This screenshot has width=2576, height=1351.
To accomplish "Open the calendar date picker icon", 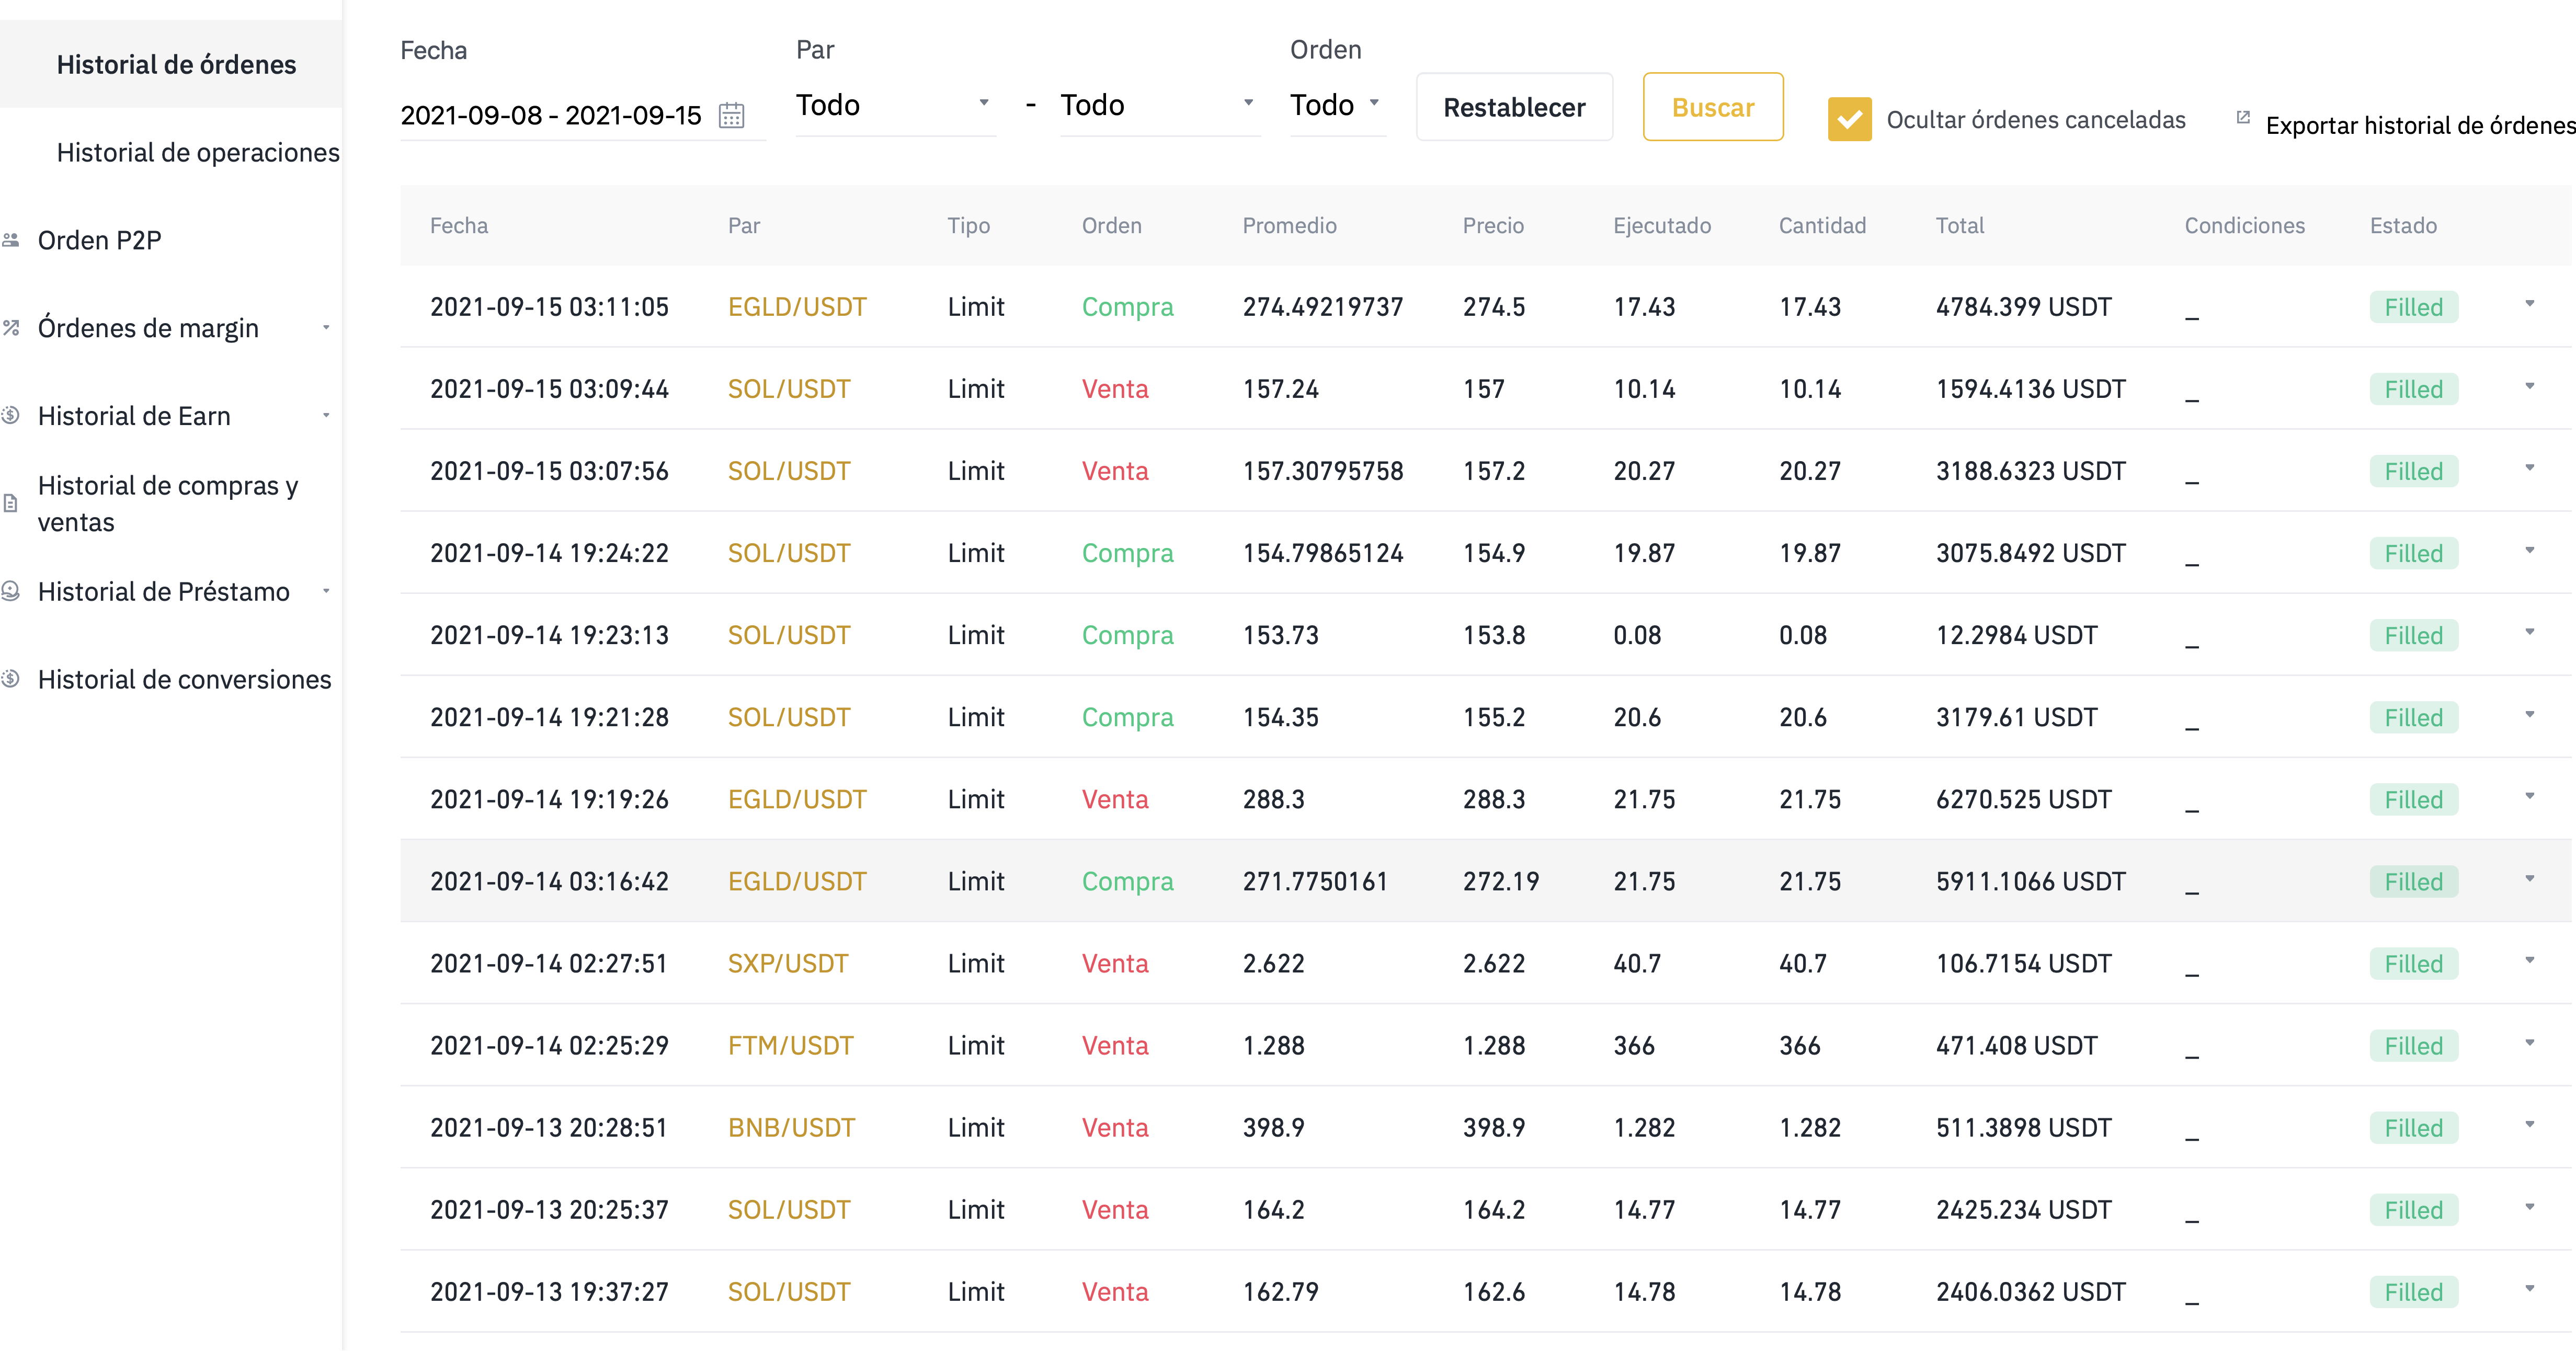I will (x=731, y=116).
